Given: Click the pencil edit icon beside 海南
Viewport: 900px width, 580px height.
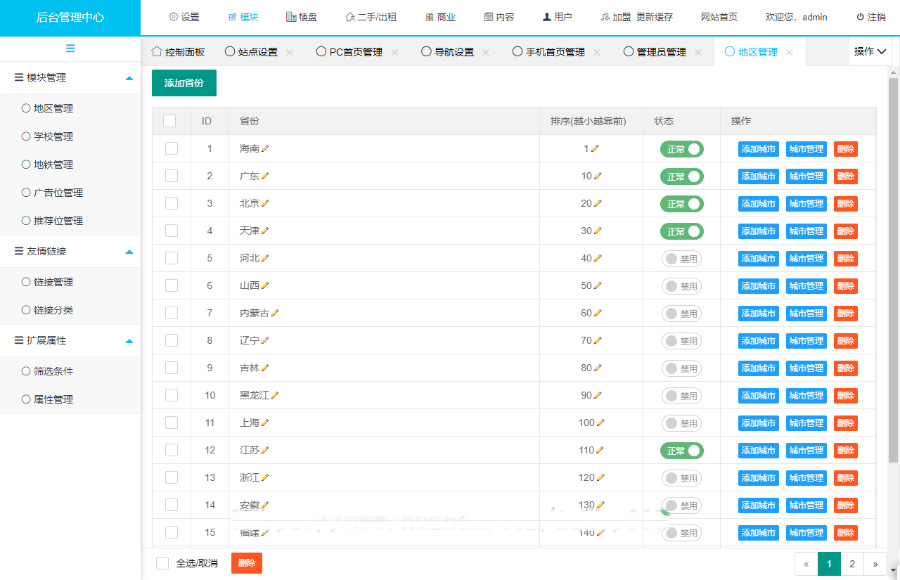Looking at the screenshot, I should tap(266, 149).
